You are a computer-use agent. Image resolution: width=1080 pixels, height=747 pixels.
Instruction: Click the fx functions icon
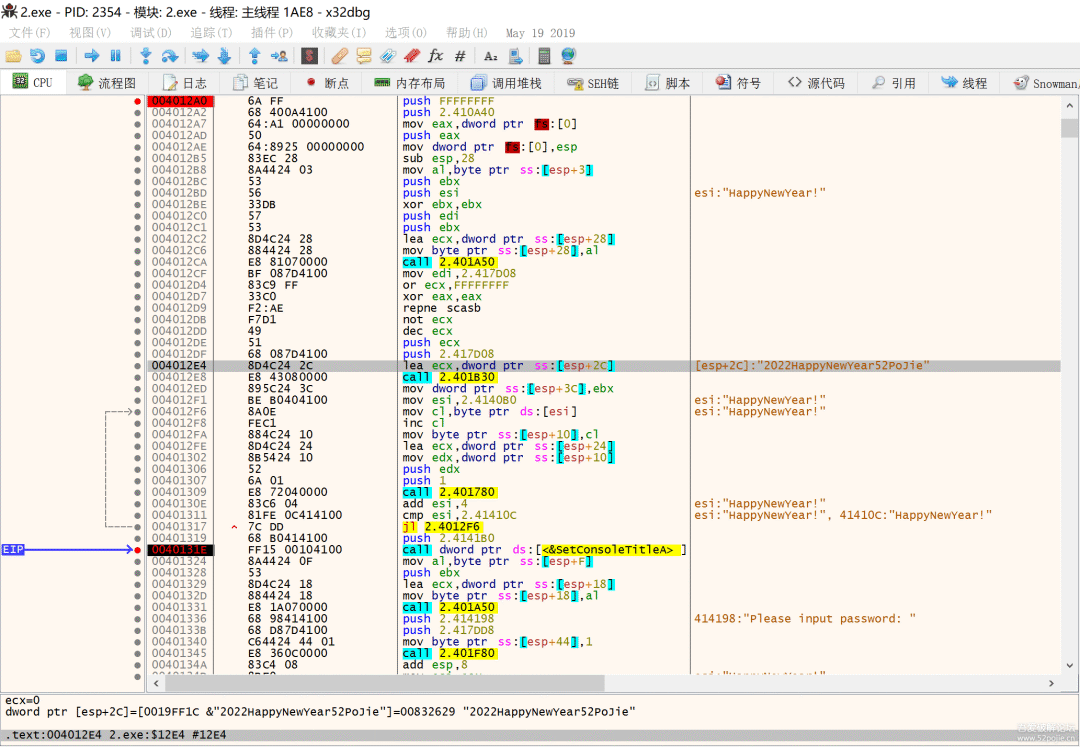click(x=435, y=56)
